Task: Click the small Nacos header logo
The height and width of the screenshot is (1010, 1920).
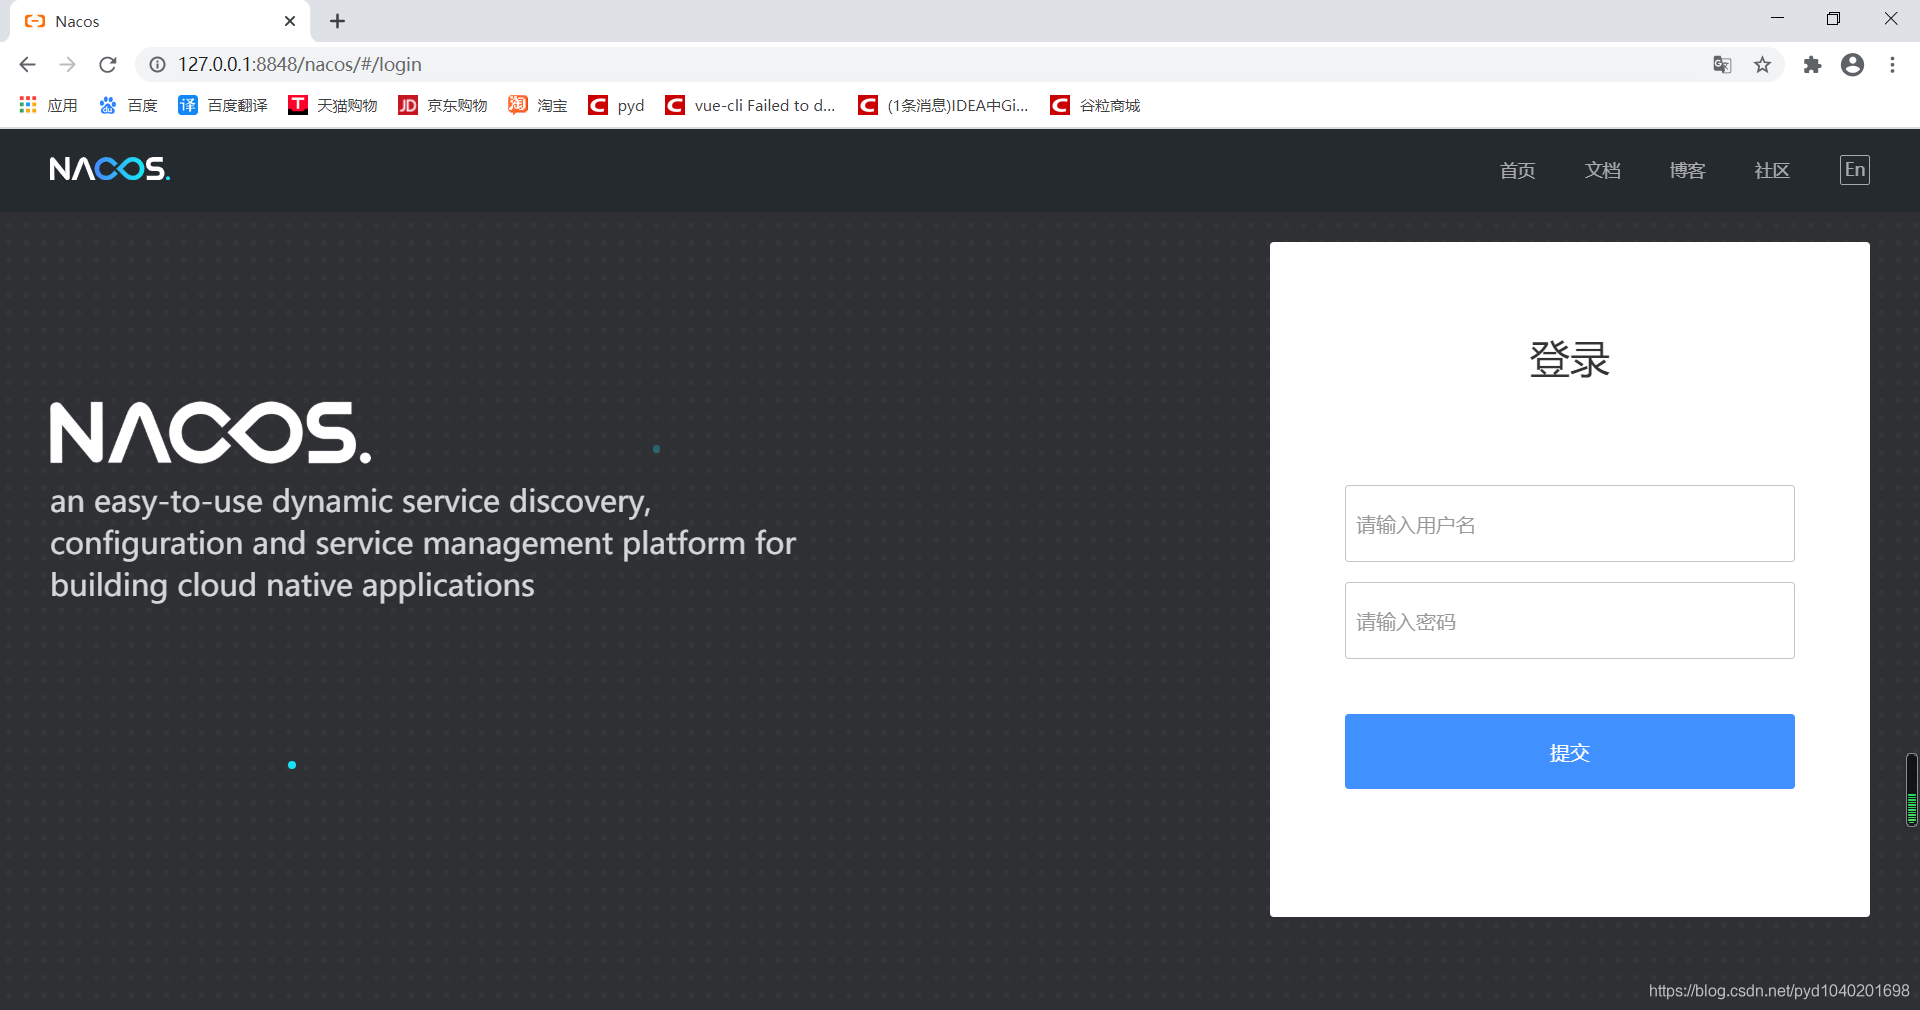Action: (x=110, y=169)
